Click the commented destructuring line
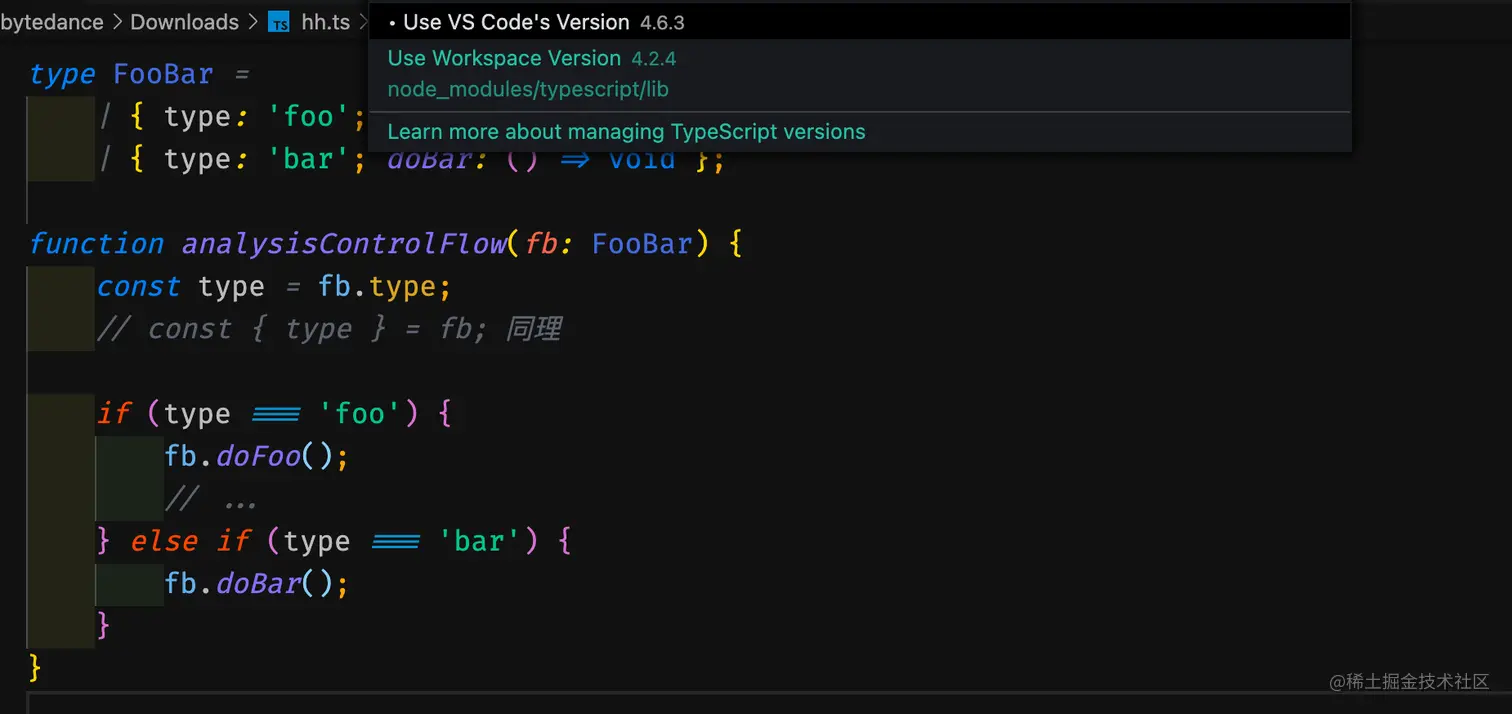 tap(328, 329)
